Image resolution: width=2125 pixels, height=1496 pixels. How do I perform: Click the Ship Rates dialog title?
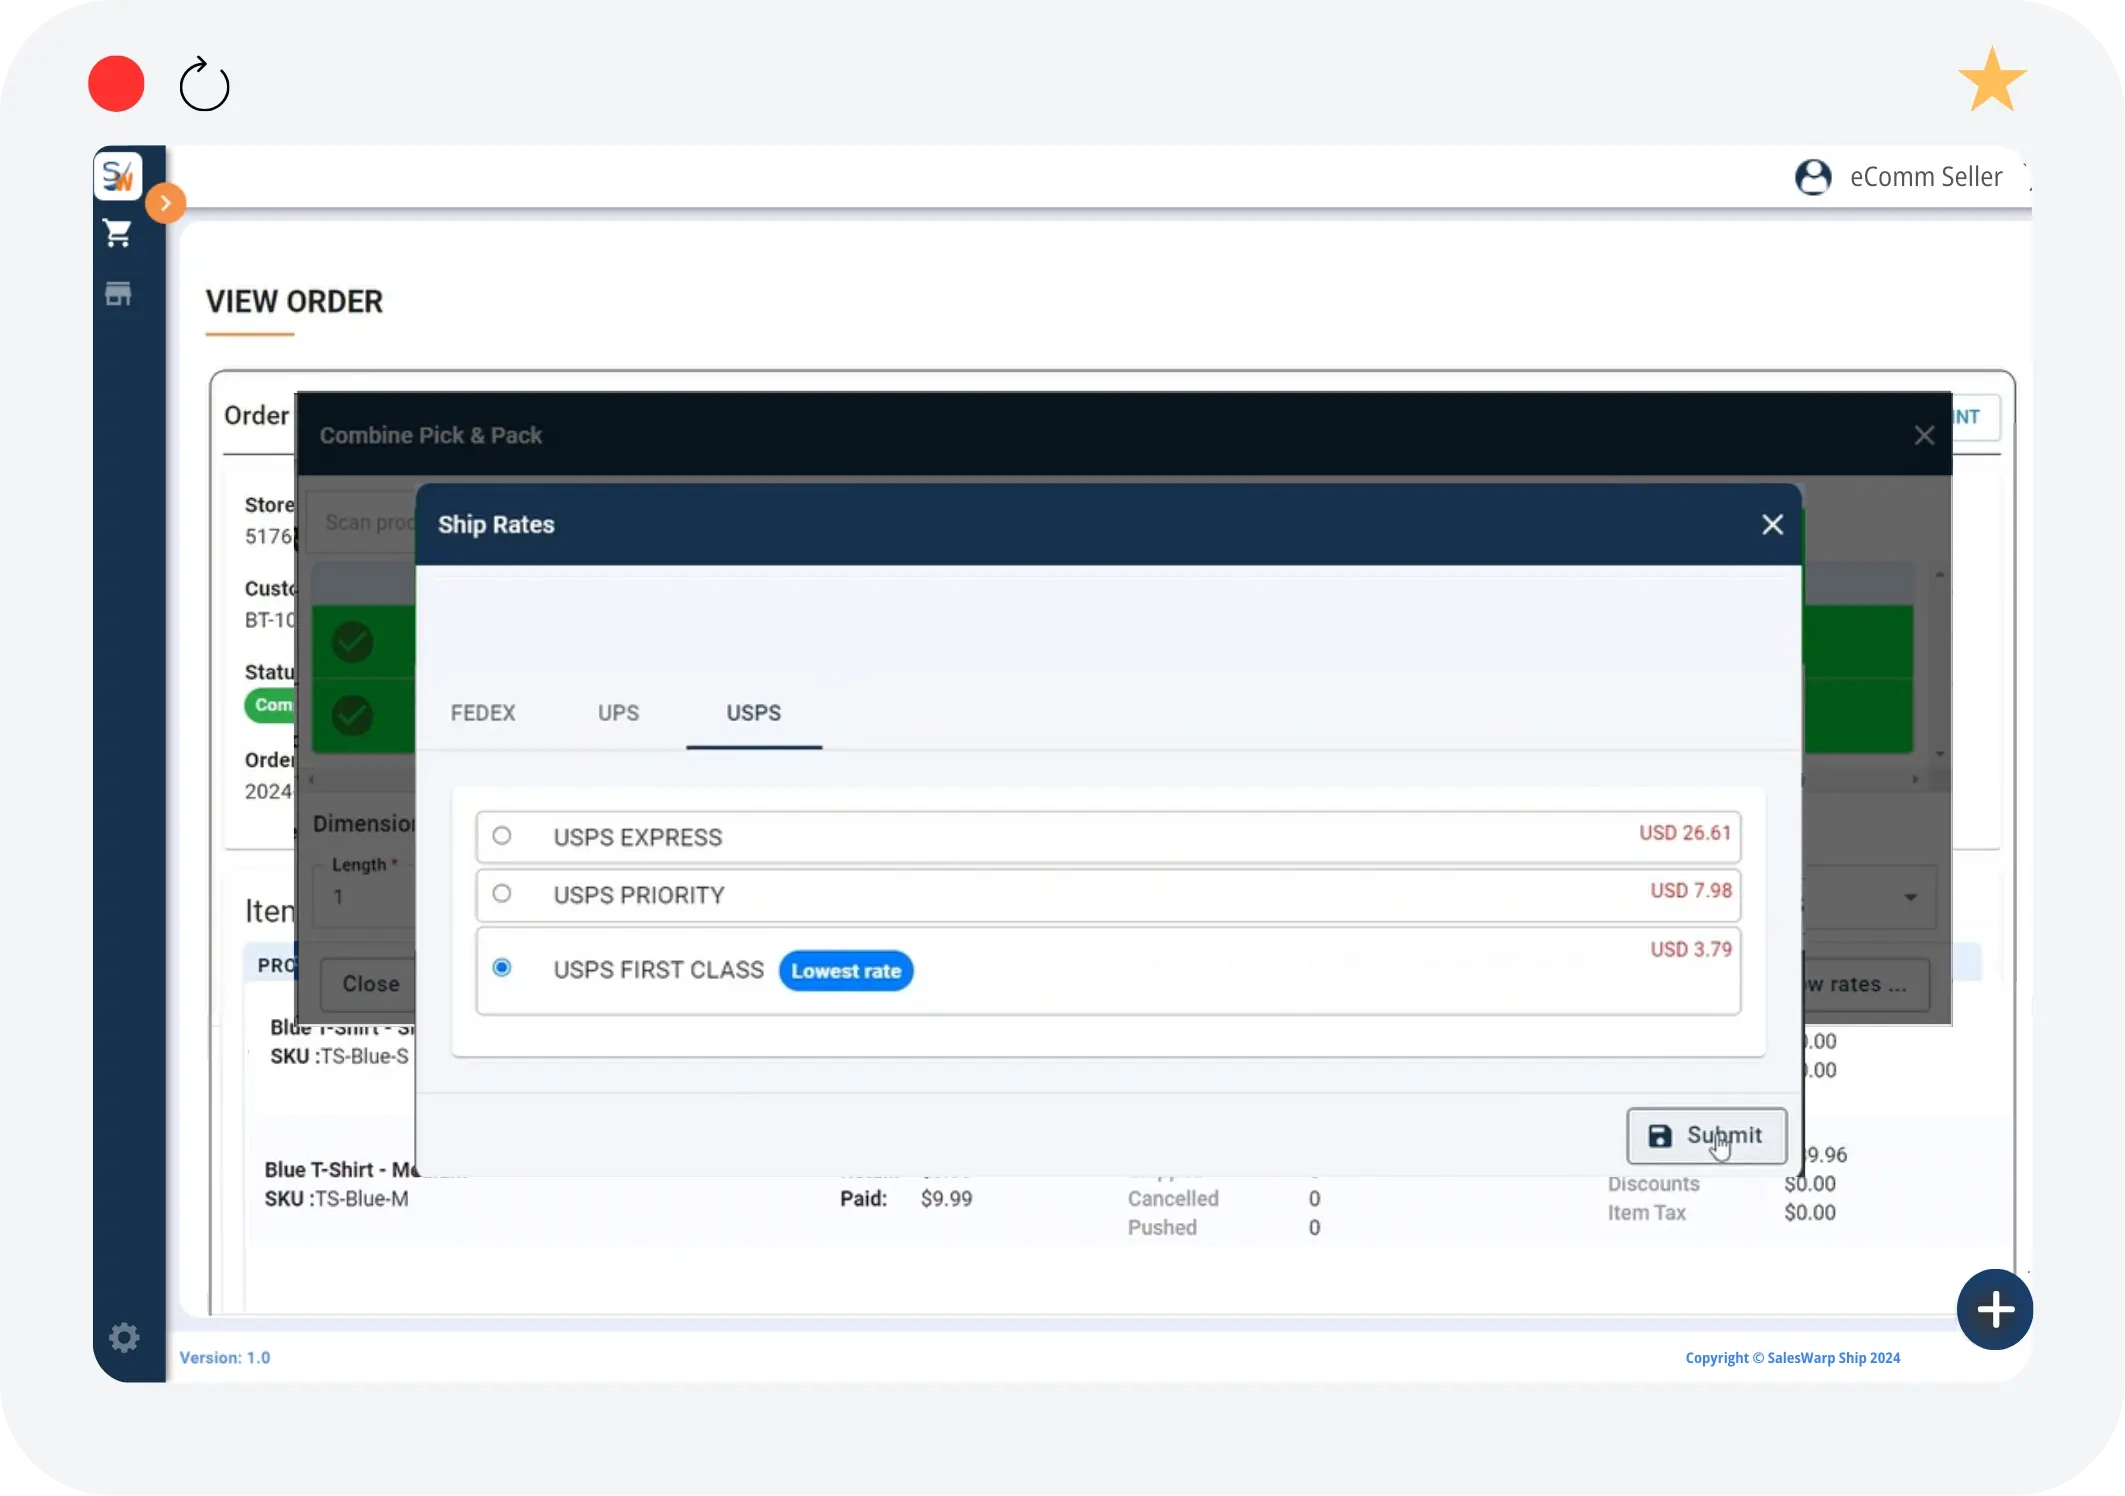tap(496, 525)
